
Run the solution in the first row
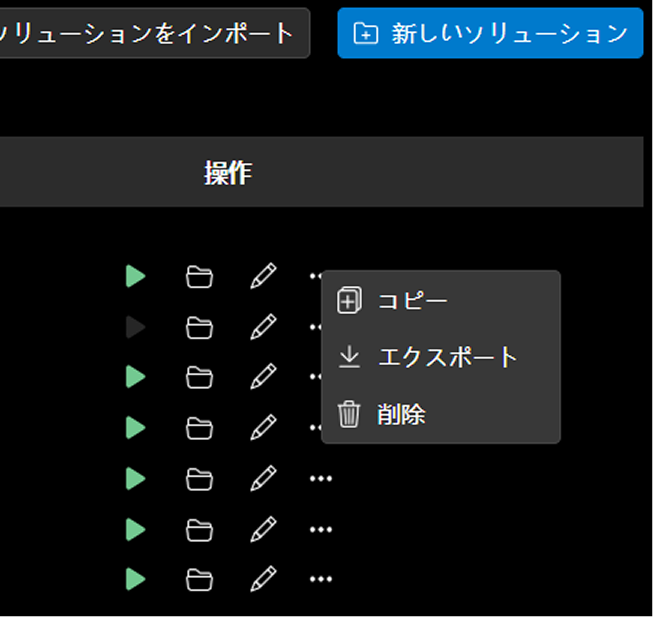(x=136, y=276)
